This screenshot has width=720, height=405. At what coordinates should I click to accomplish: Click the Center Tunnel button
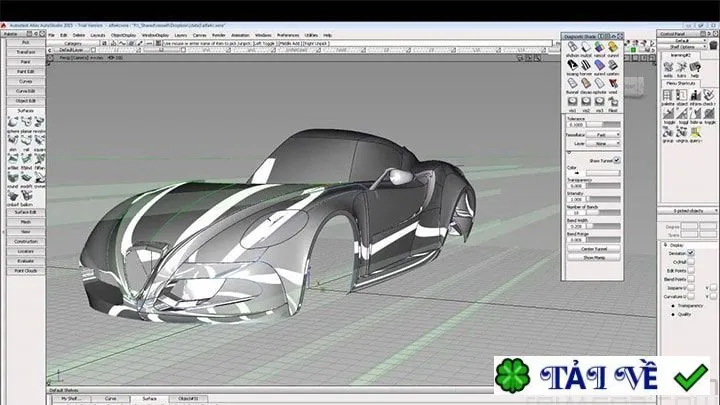(x=594, y=248)
